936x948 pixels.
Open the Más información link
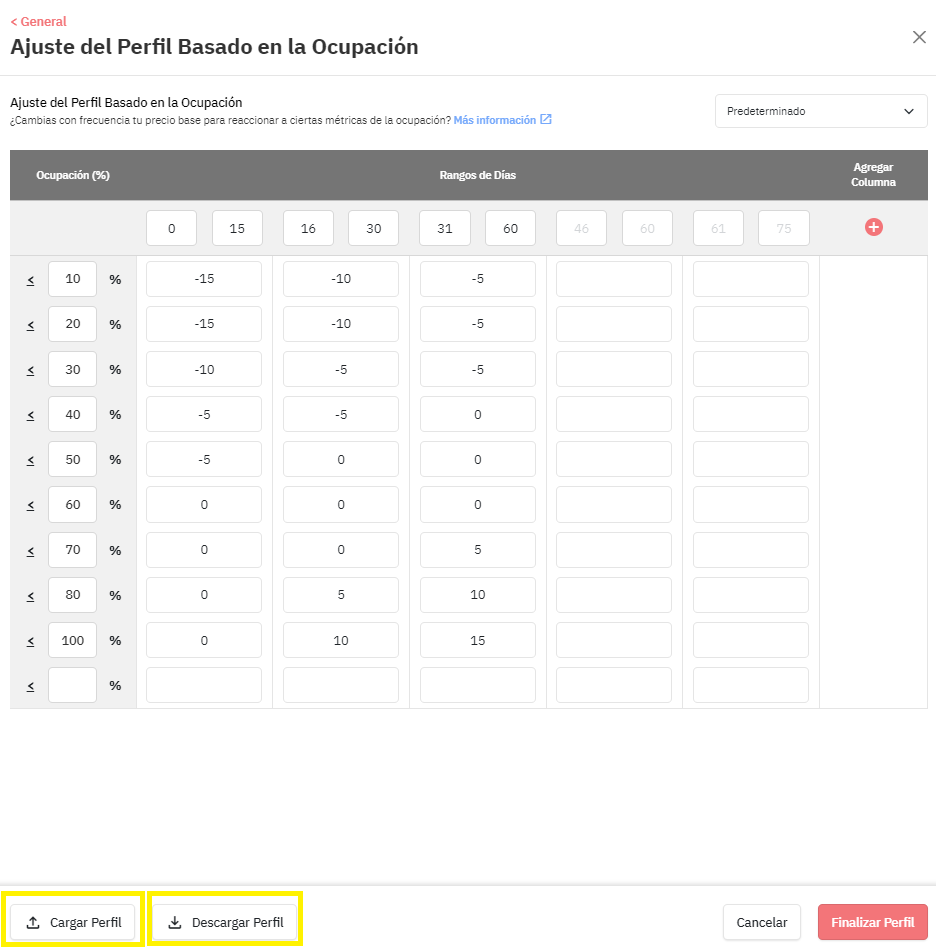[x=495, y=120]
